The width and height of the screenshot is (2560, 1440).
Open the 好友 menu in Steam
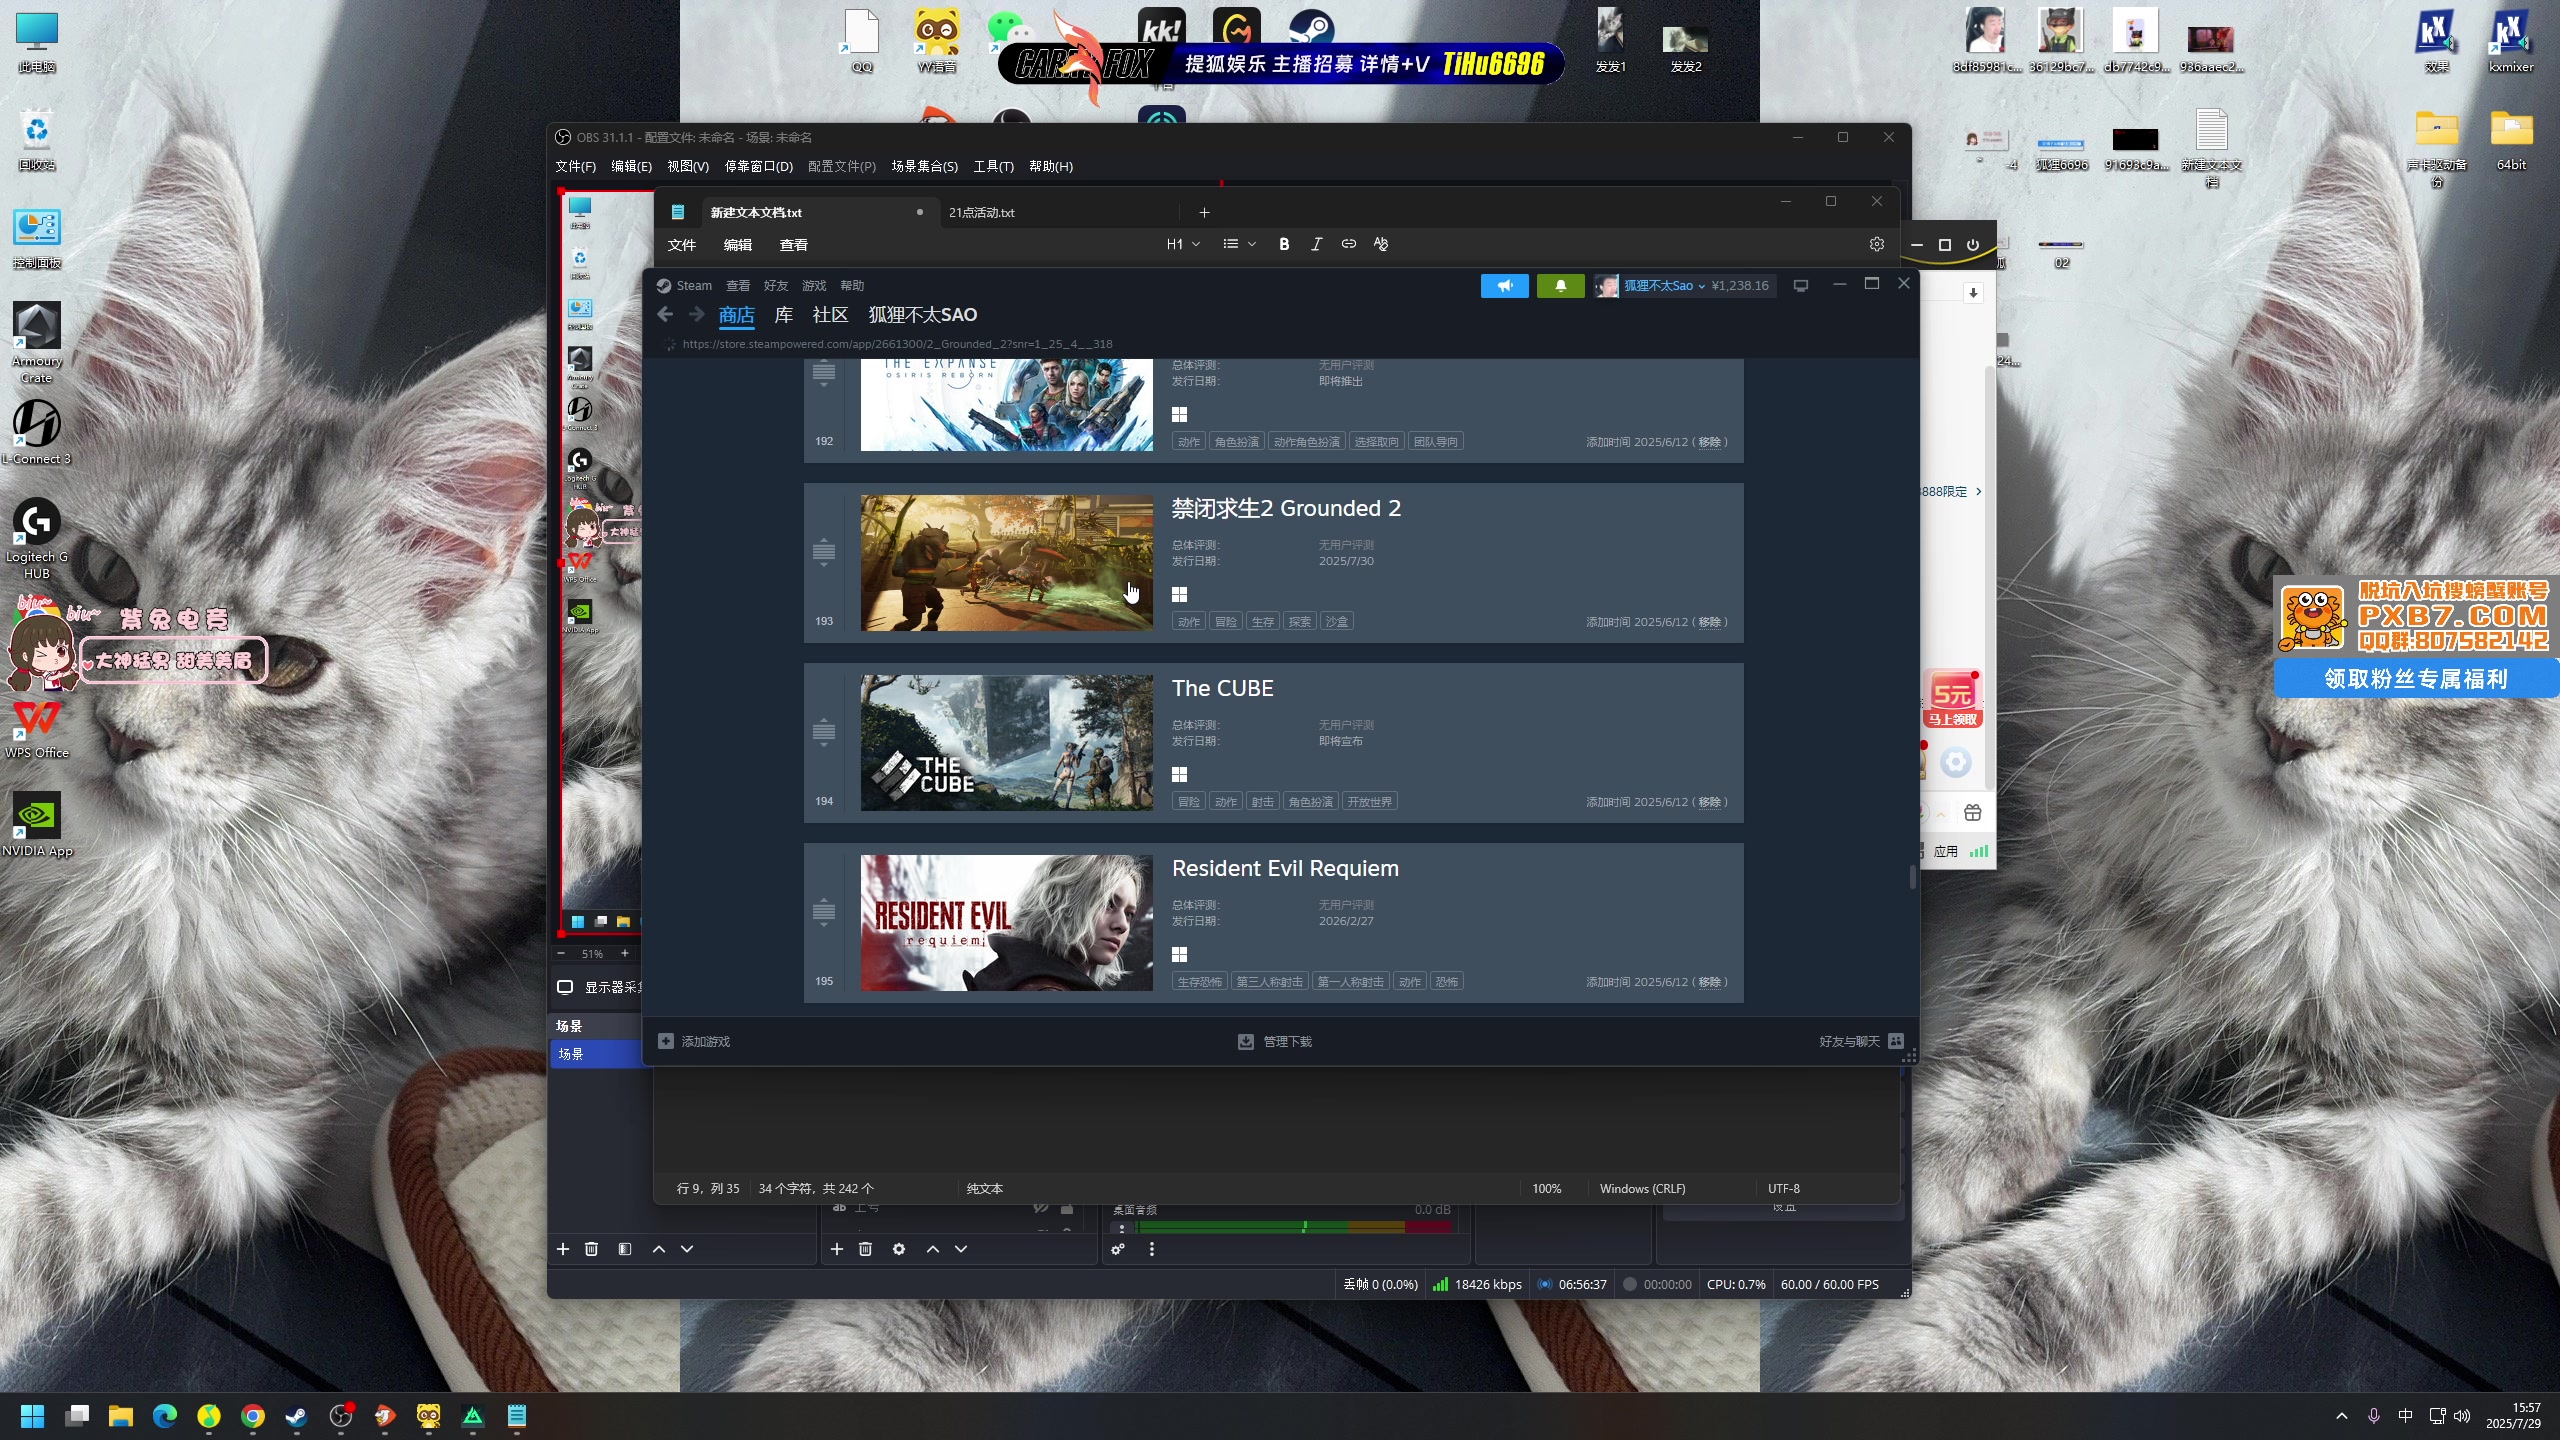[776, 286]
